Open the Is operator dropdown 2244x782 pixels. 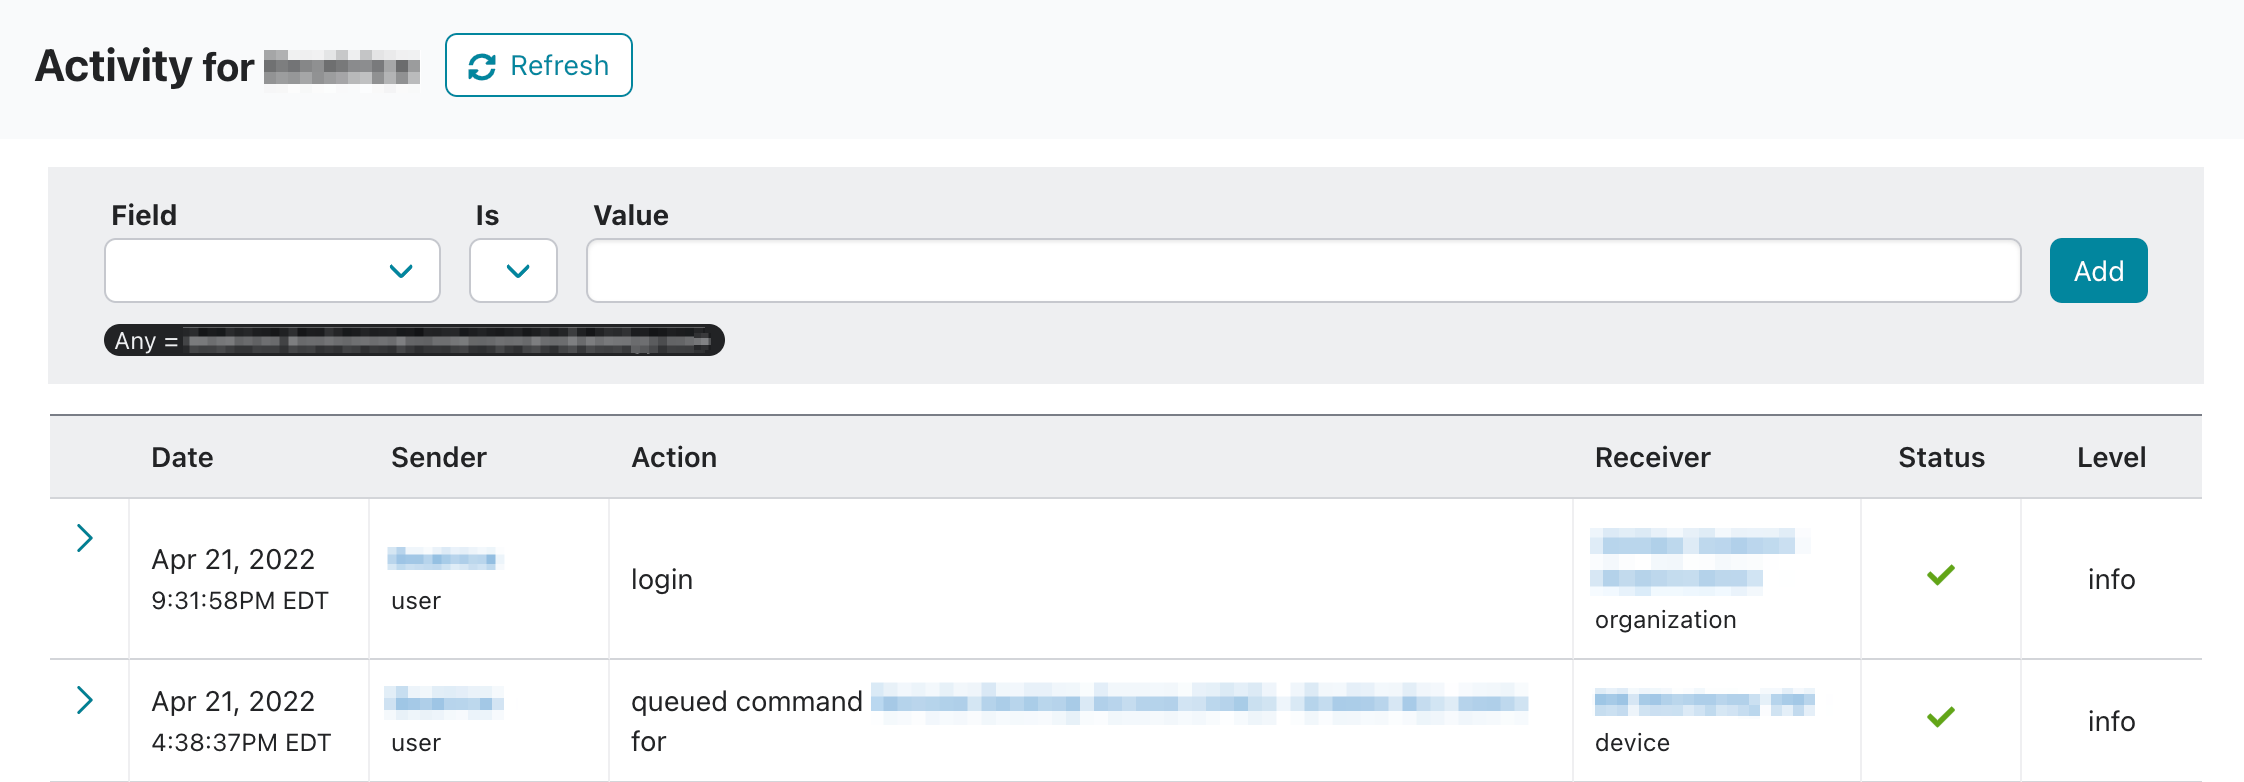coord(513,270)
